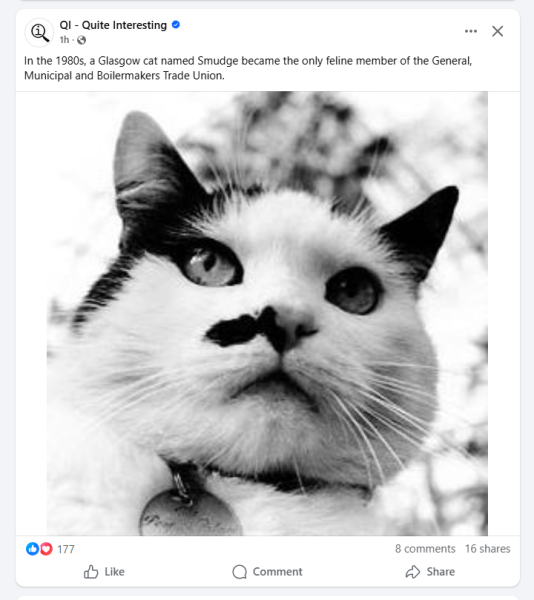View the 177 reactions list
Screen dimensions: 534x600
point(66,549)
